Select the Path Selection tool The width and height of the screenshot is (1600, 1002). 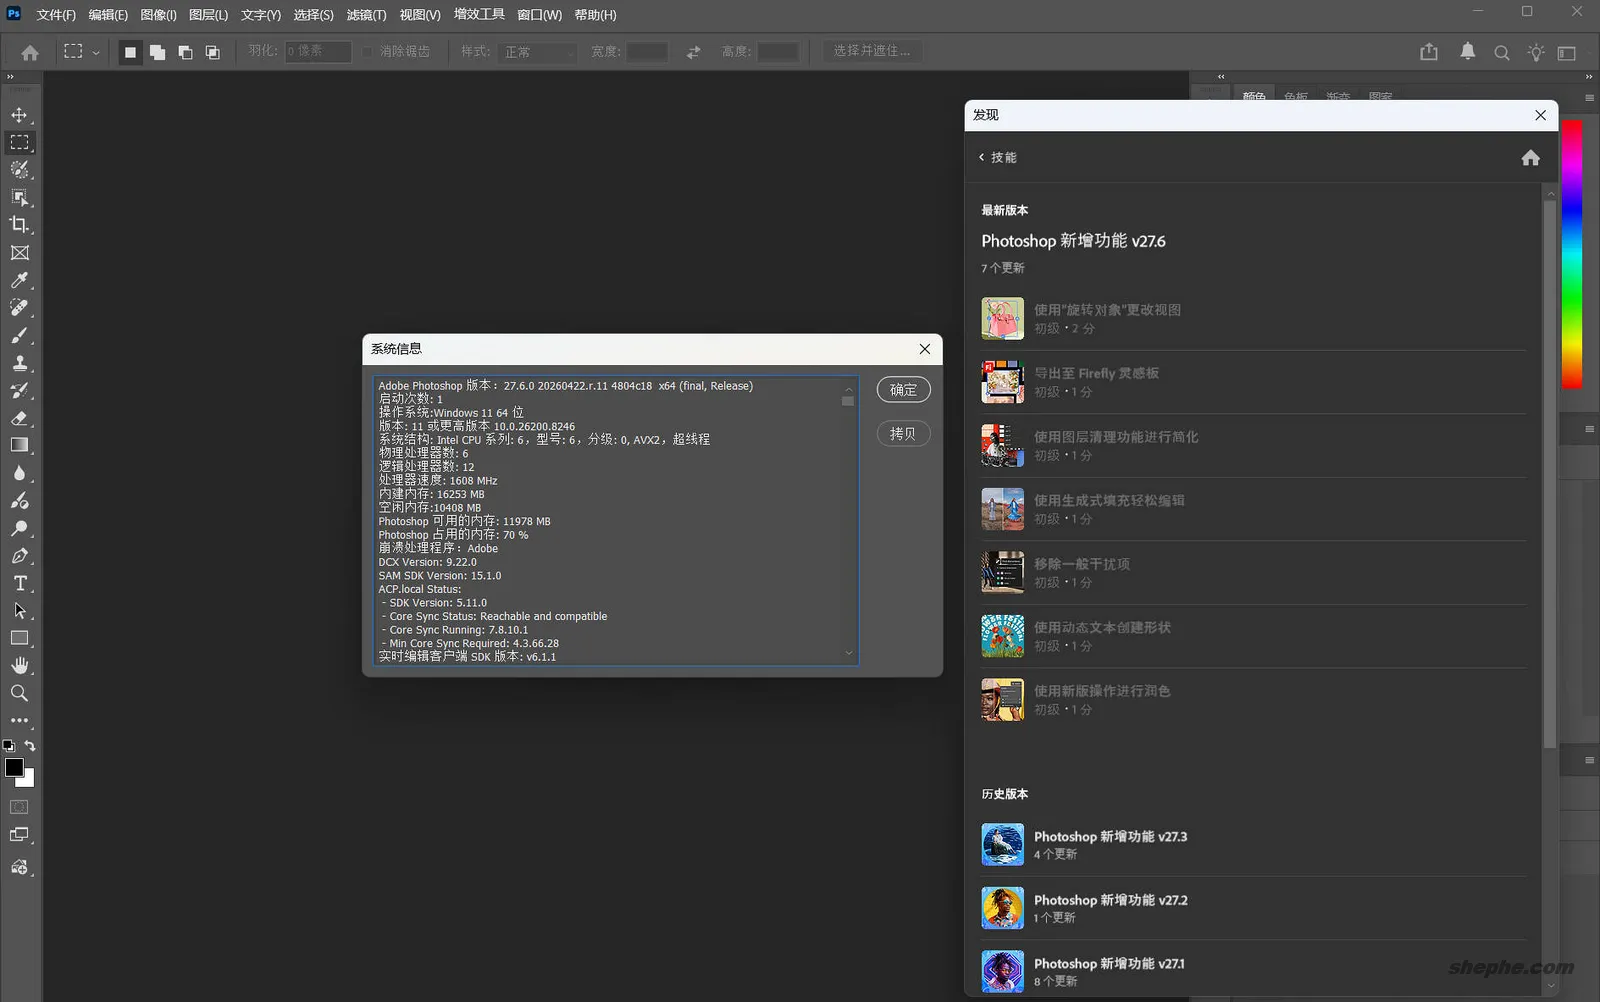point(19,611)
